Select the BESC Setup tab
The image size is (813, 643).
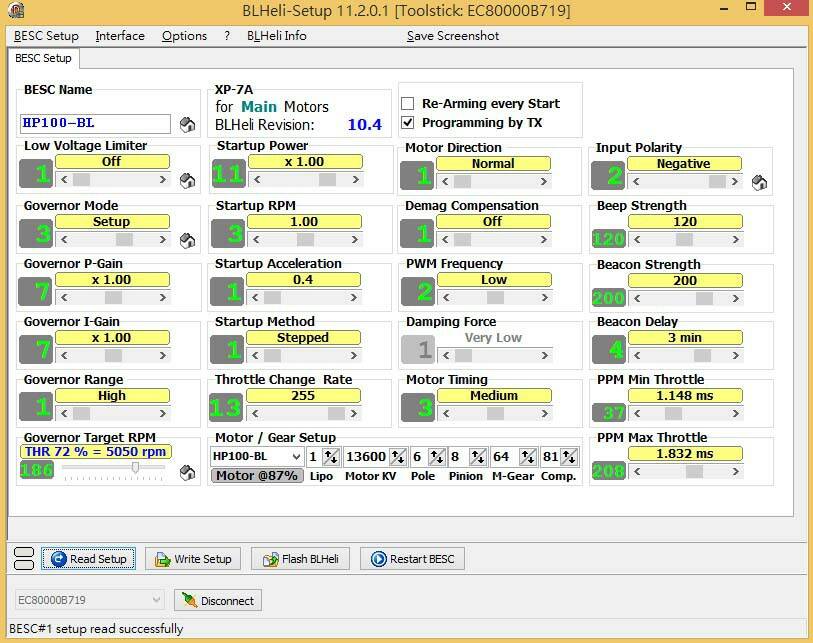pyautogui.click(x=43, y=58)
